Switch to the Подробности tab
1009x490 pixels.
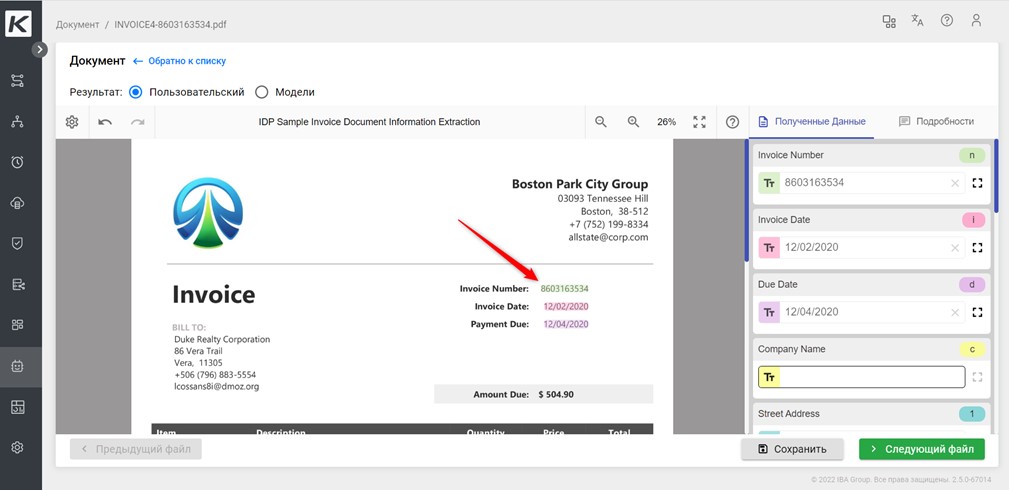tap(936, 121)
